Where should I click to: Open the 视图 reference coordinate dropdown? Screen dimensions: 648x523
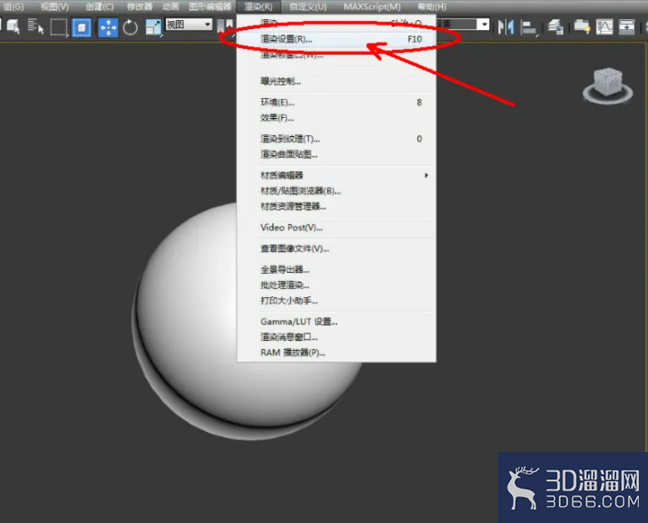[x=189, y=24]
